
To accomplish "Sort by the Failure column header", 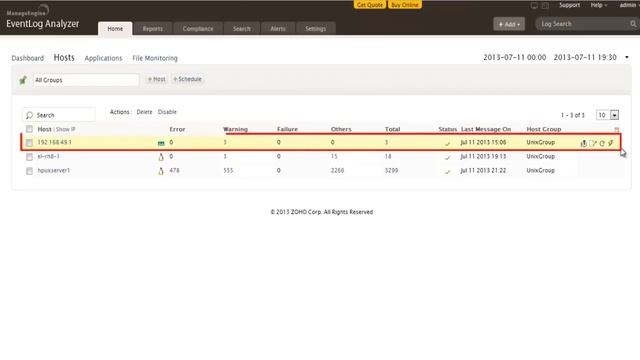I will 287,129.
